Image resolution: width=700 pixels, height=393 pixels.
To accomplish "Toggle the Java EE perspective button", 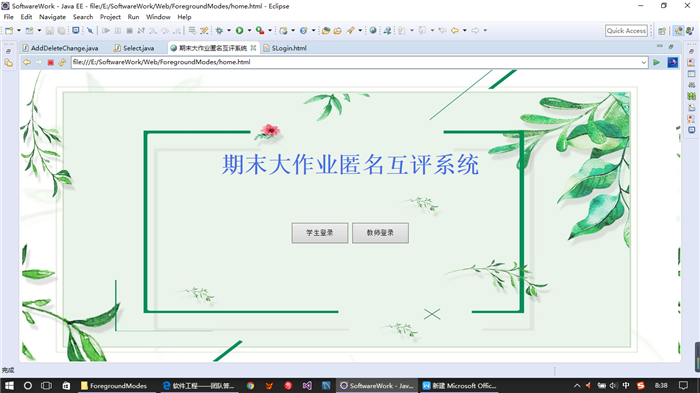I will (679, 30).
